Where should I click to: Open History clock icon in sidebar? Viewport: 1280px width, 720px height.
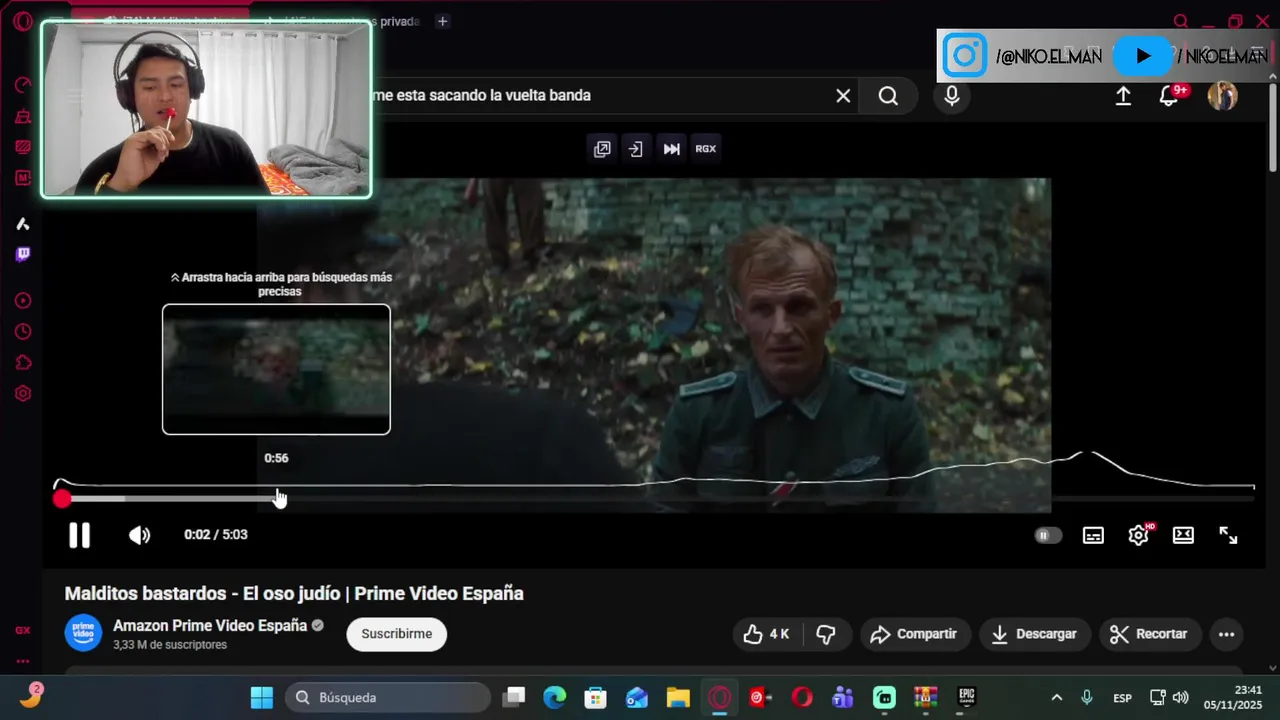22,332
